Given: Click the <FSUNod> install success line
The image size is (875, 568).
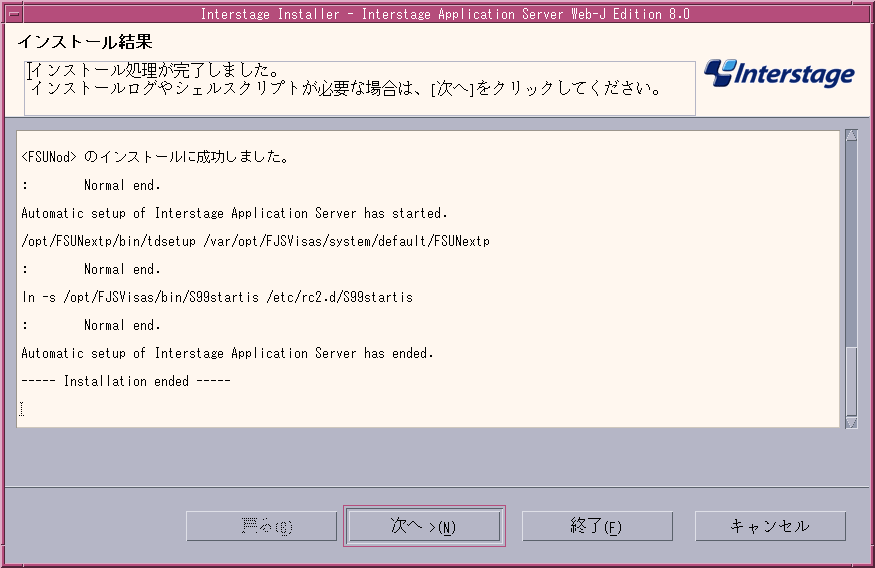Looking at the screenshot, I should tap(155, 157).
